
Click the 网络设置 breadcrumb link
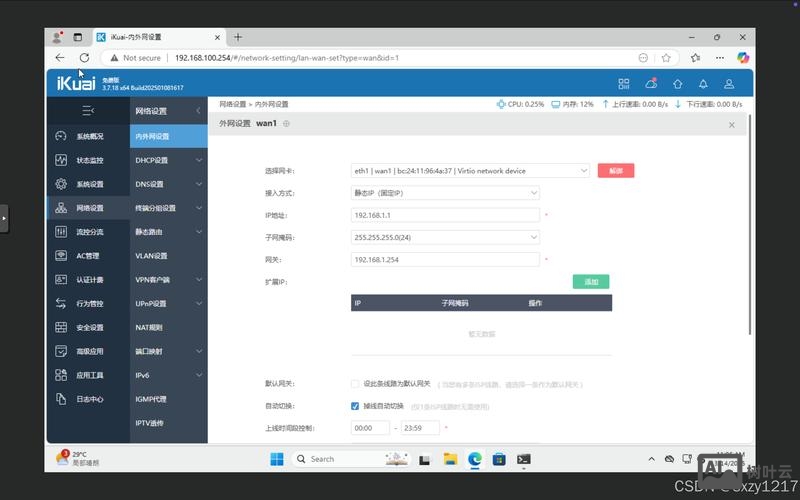point(233,104)
